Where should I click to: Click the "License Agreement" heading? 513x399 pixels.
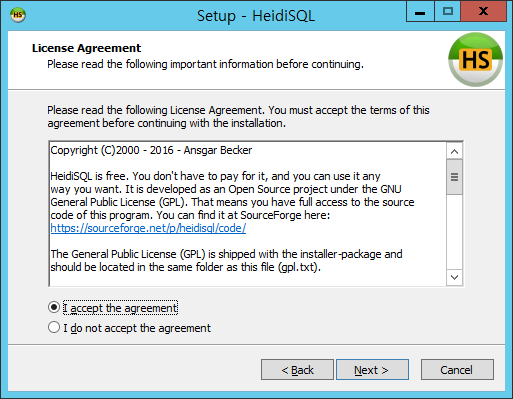click(x=86, y=48)
